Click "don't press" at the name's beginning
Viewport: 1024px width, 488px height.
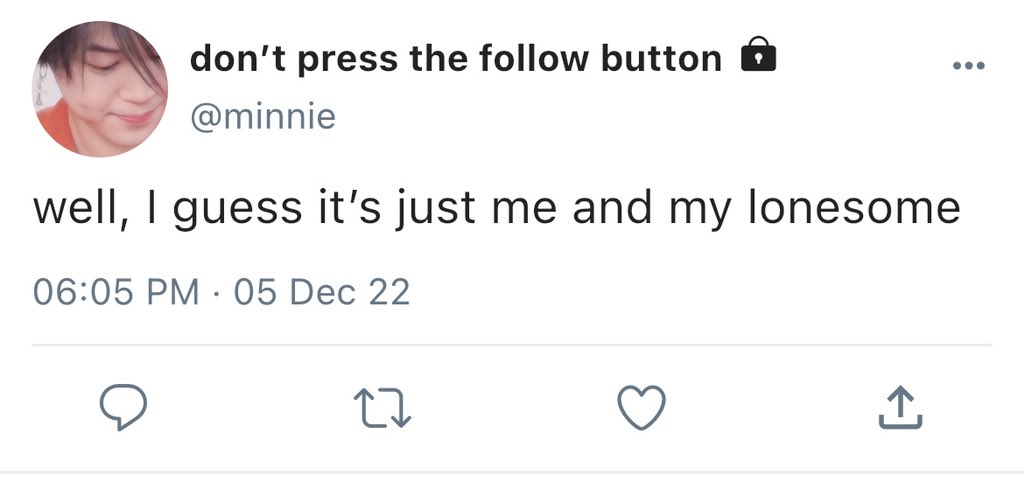click(x=294, y=60)
